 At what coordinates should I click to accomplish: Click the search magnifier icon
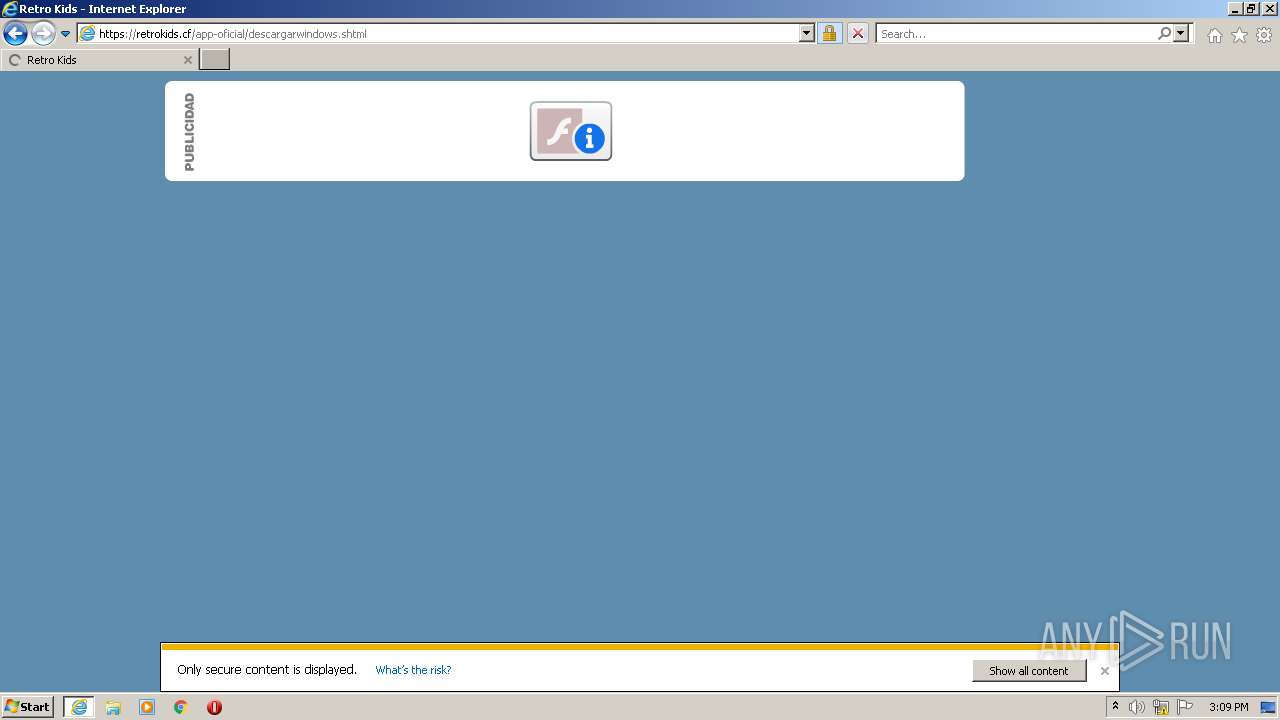pyautogui.click(x=1164, y=33)
